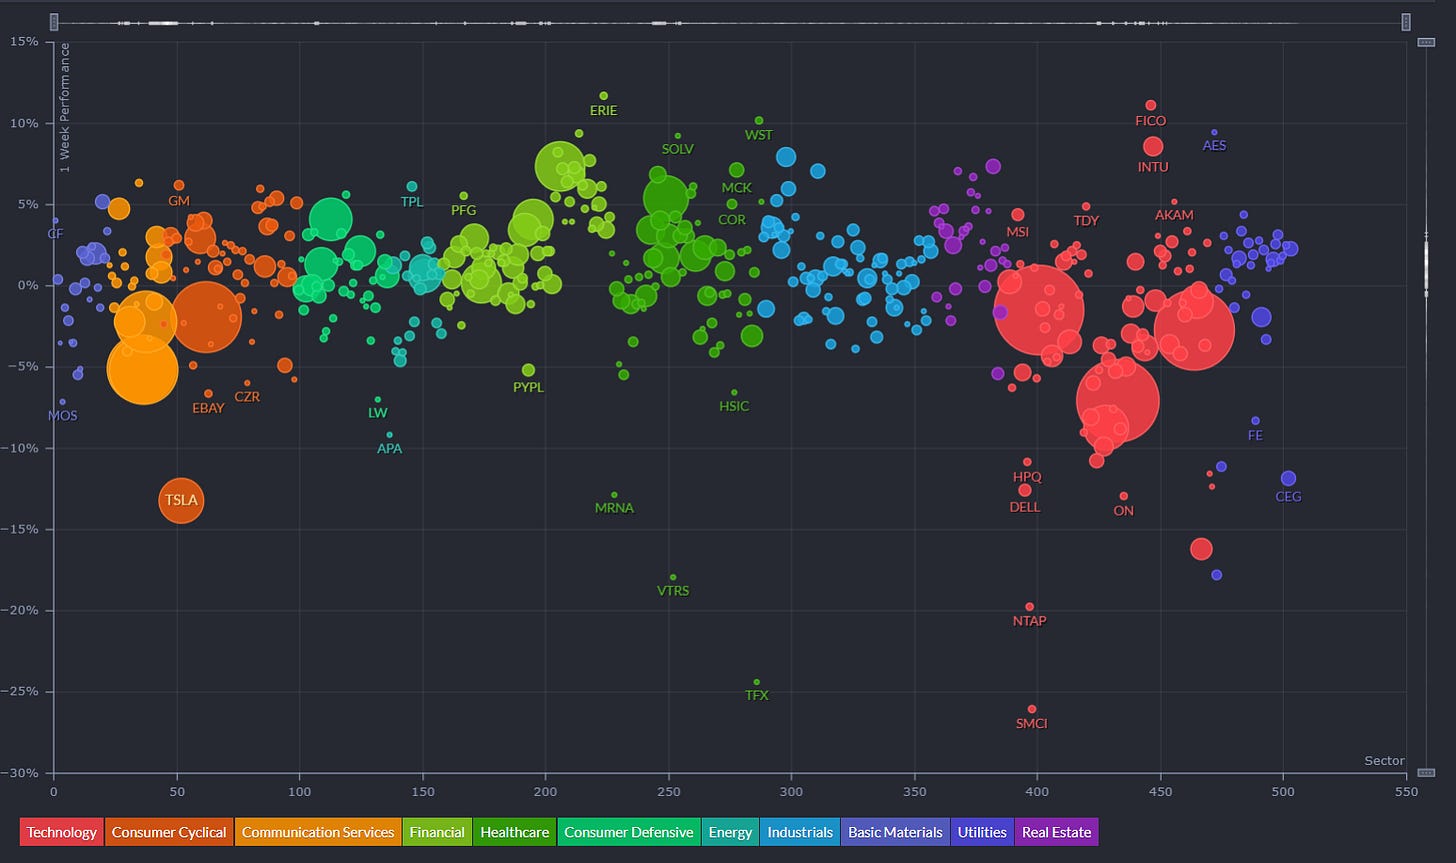Click the '1 Week Performance' axis title

(x=65, y=108)
